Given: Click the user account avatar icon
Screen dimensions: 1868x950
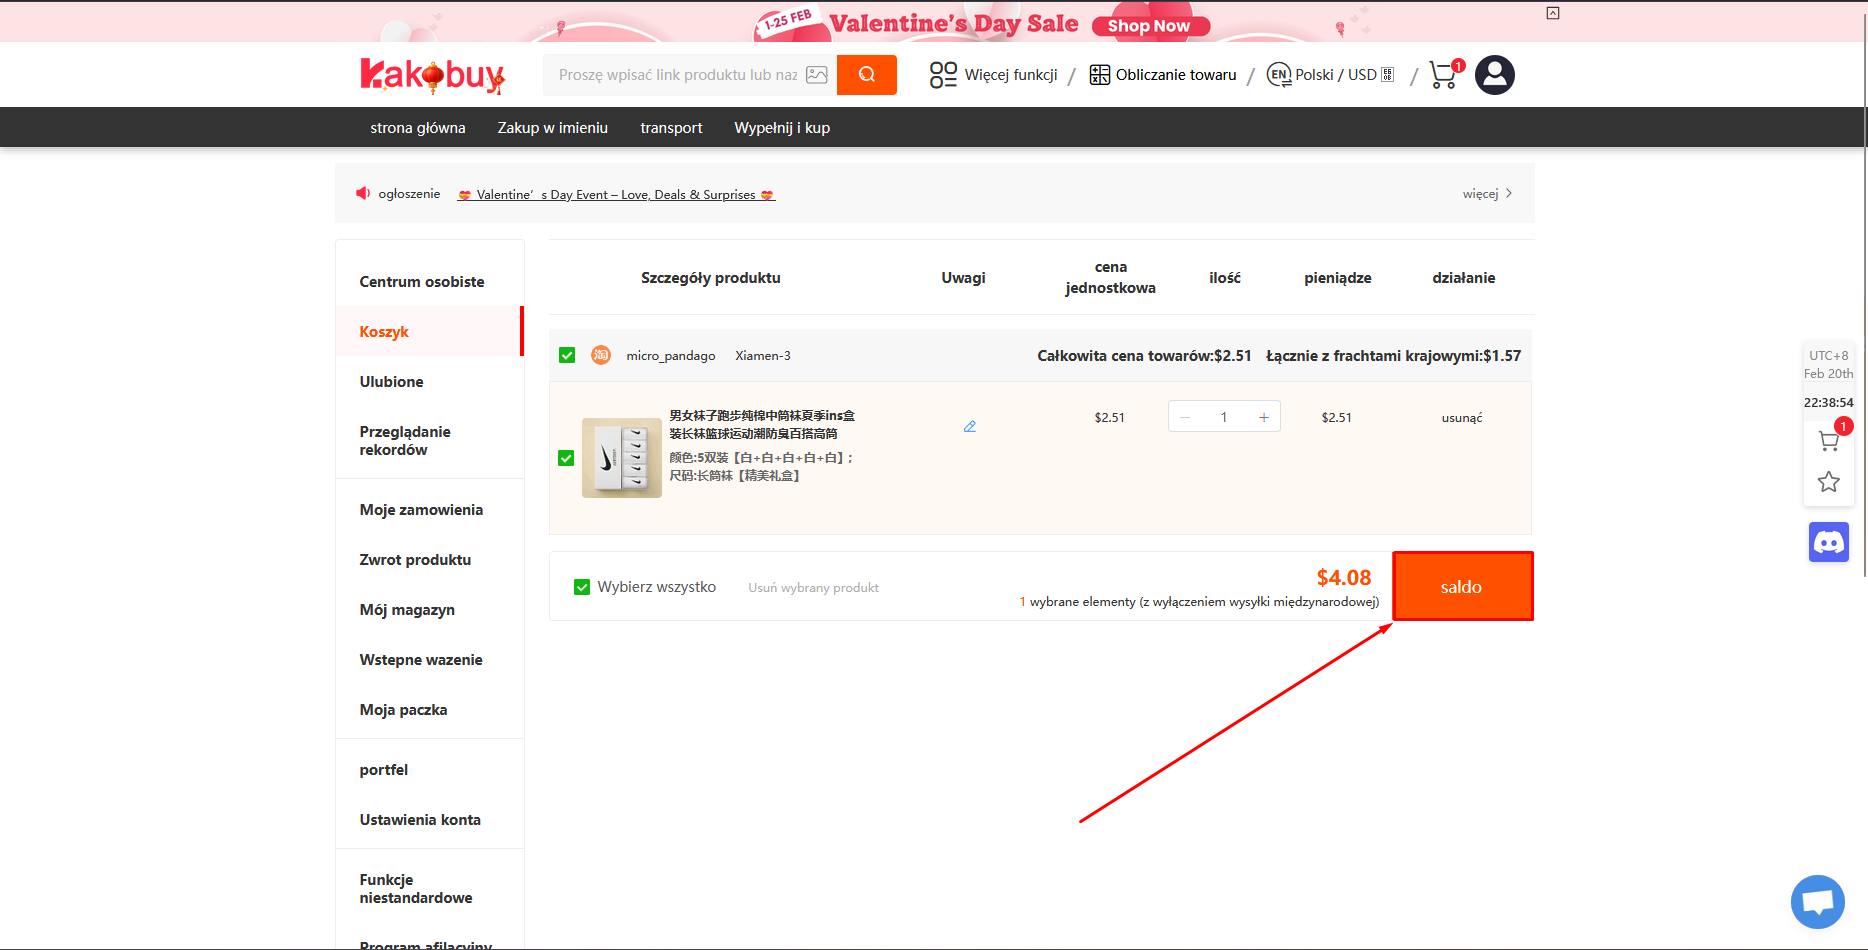Looking at the screenshot, I should 1494,74.
